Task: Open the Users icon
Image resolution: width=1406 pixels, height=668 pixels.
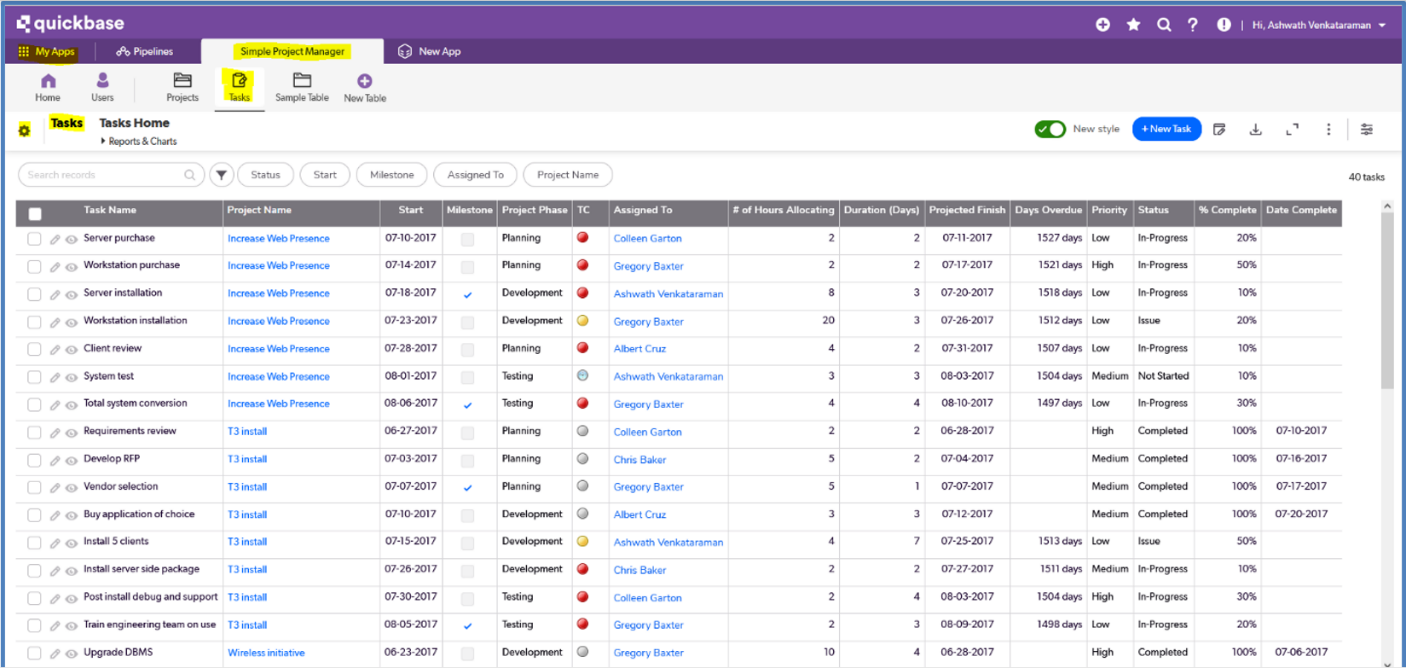Action: [x=102, y=82]
